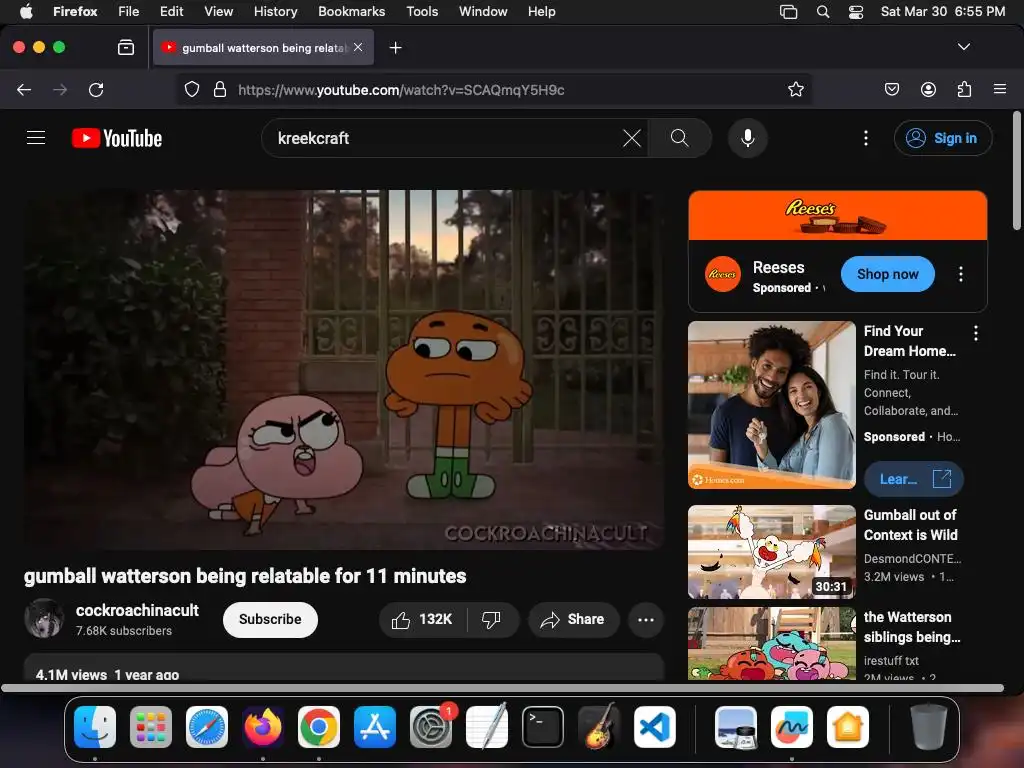Click Learn more on Homes.com ad
The image size is (1024, 768).
914,479
